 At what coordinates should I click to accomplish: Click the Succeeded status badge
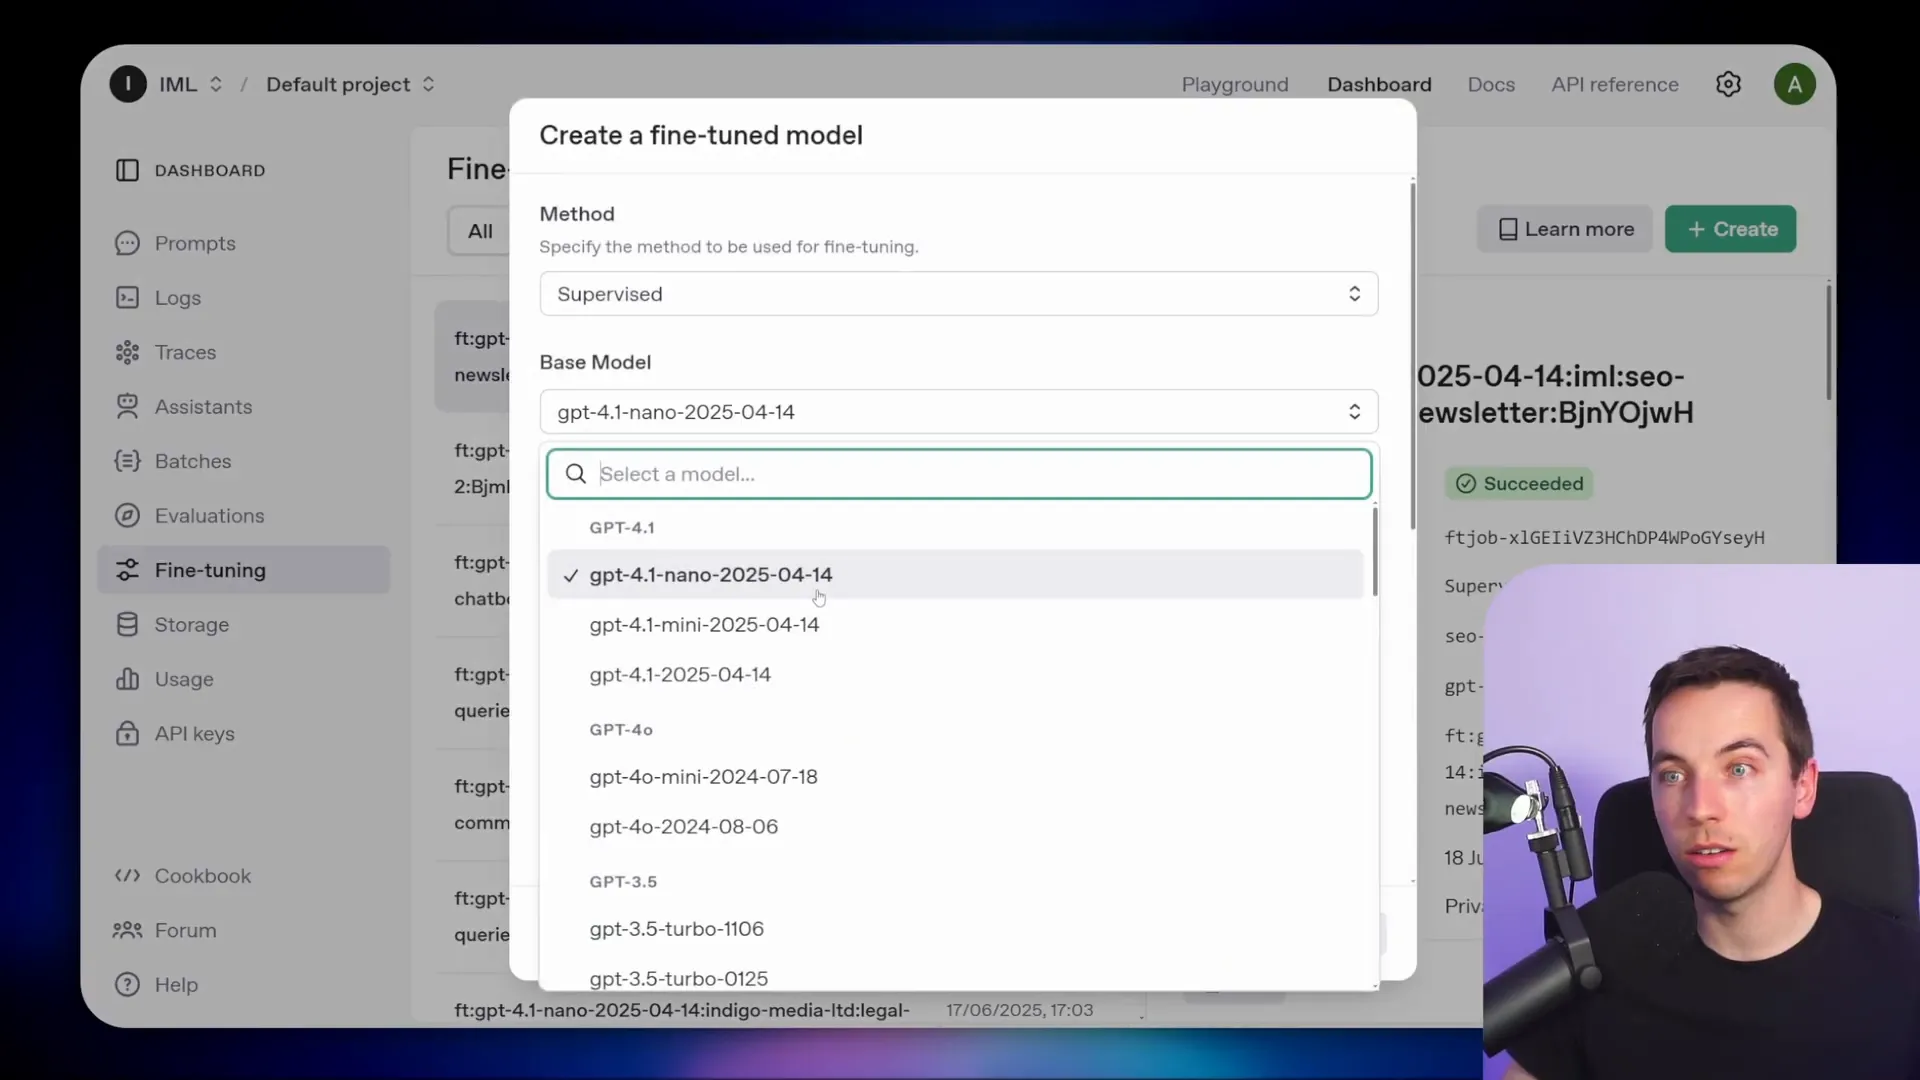[1519, 484]
